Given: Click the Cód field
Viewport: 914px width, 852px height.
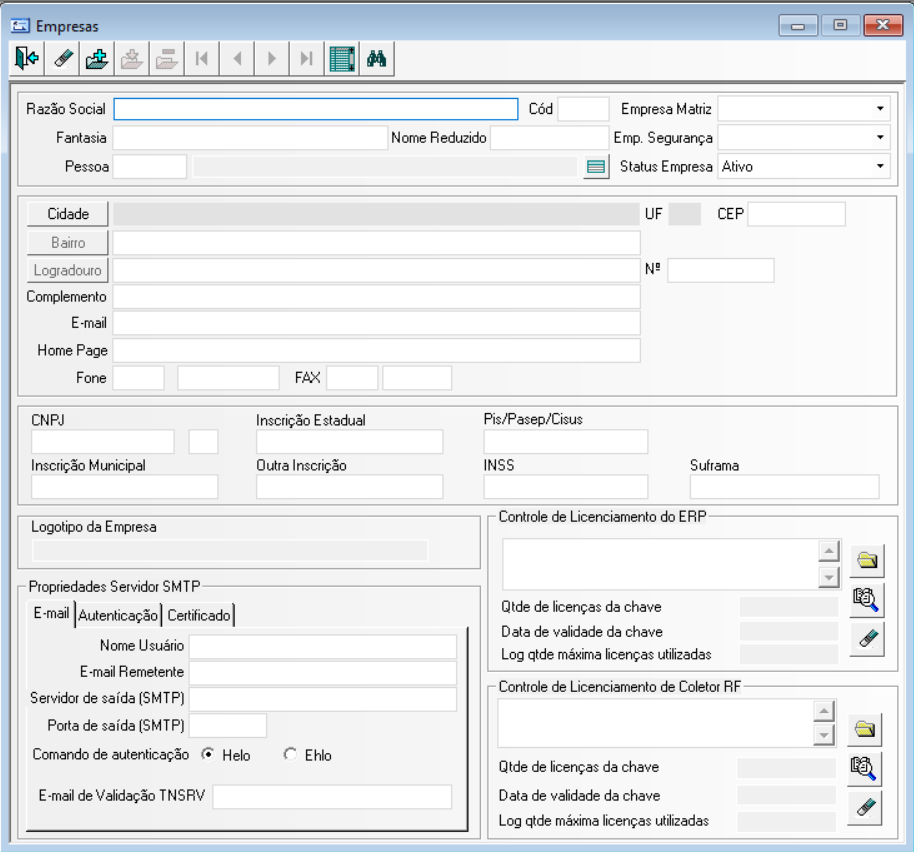Looking at the screenshot, I should pos(583,109).
